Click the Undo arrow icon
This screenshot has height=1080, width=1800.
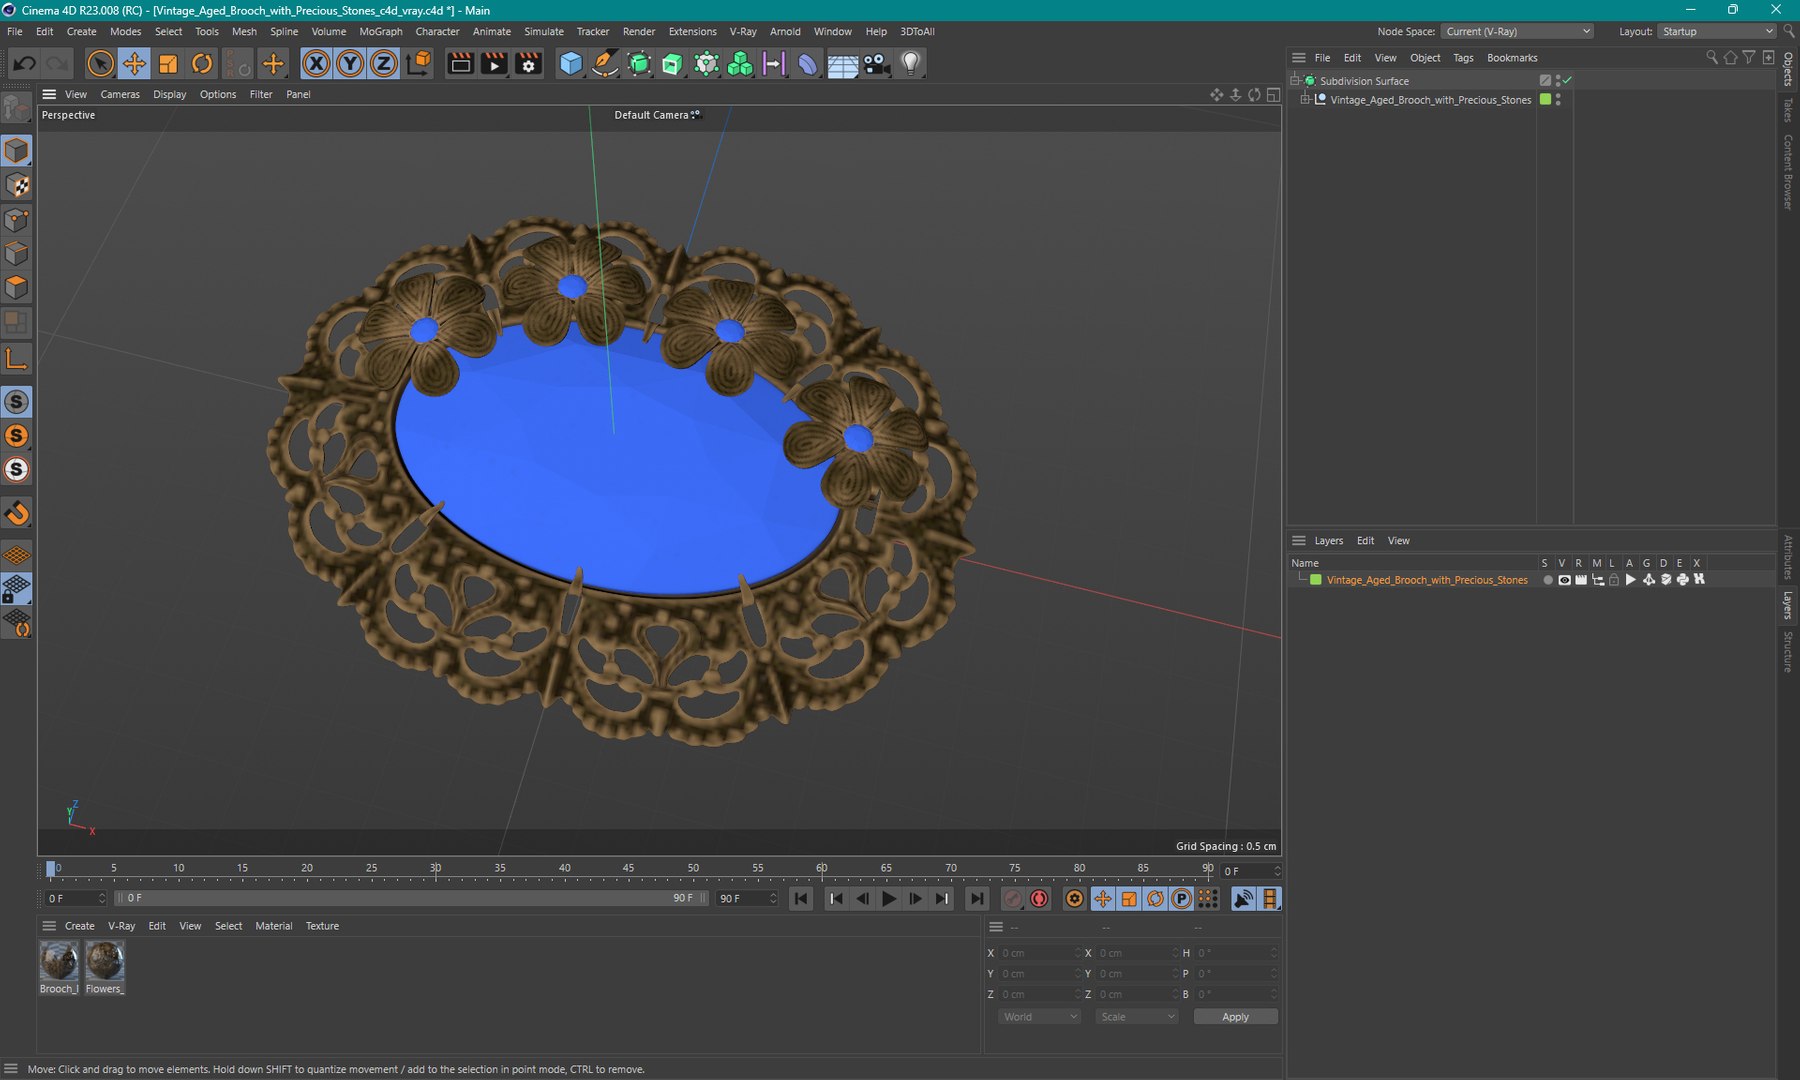(24, 64)
